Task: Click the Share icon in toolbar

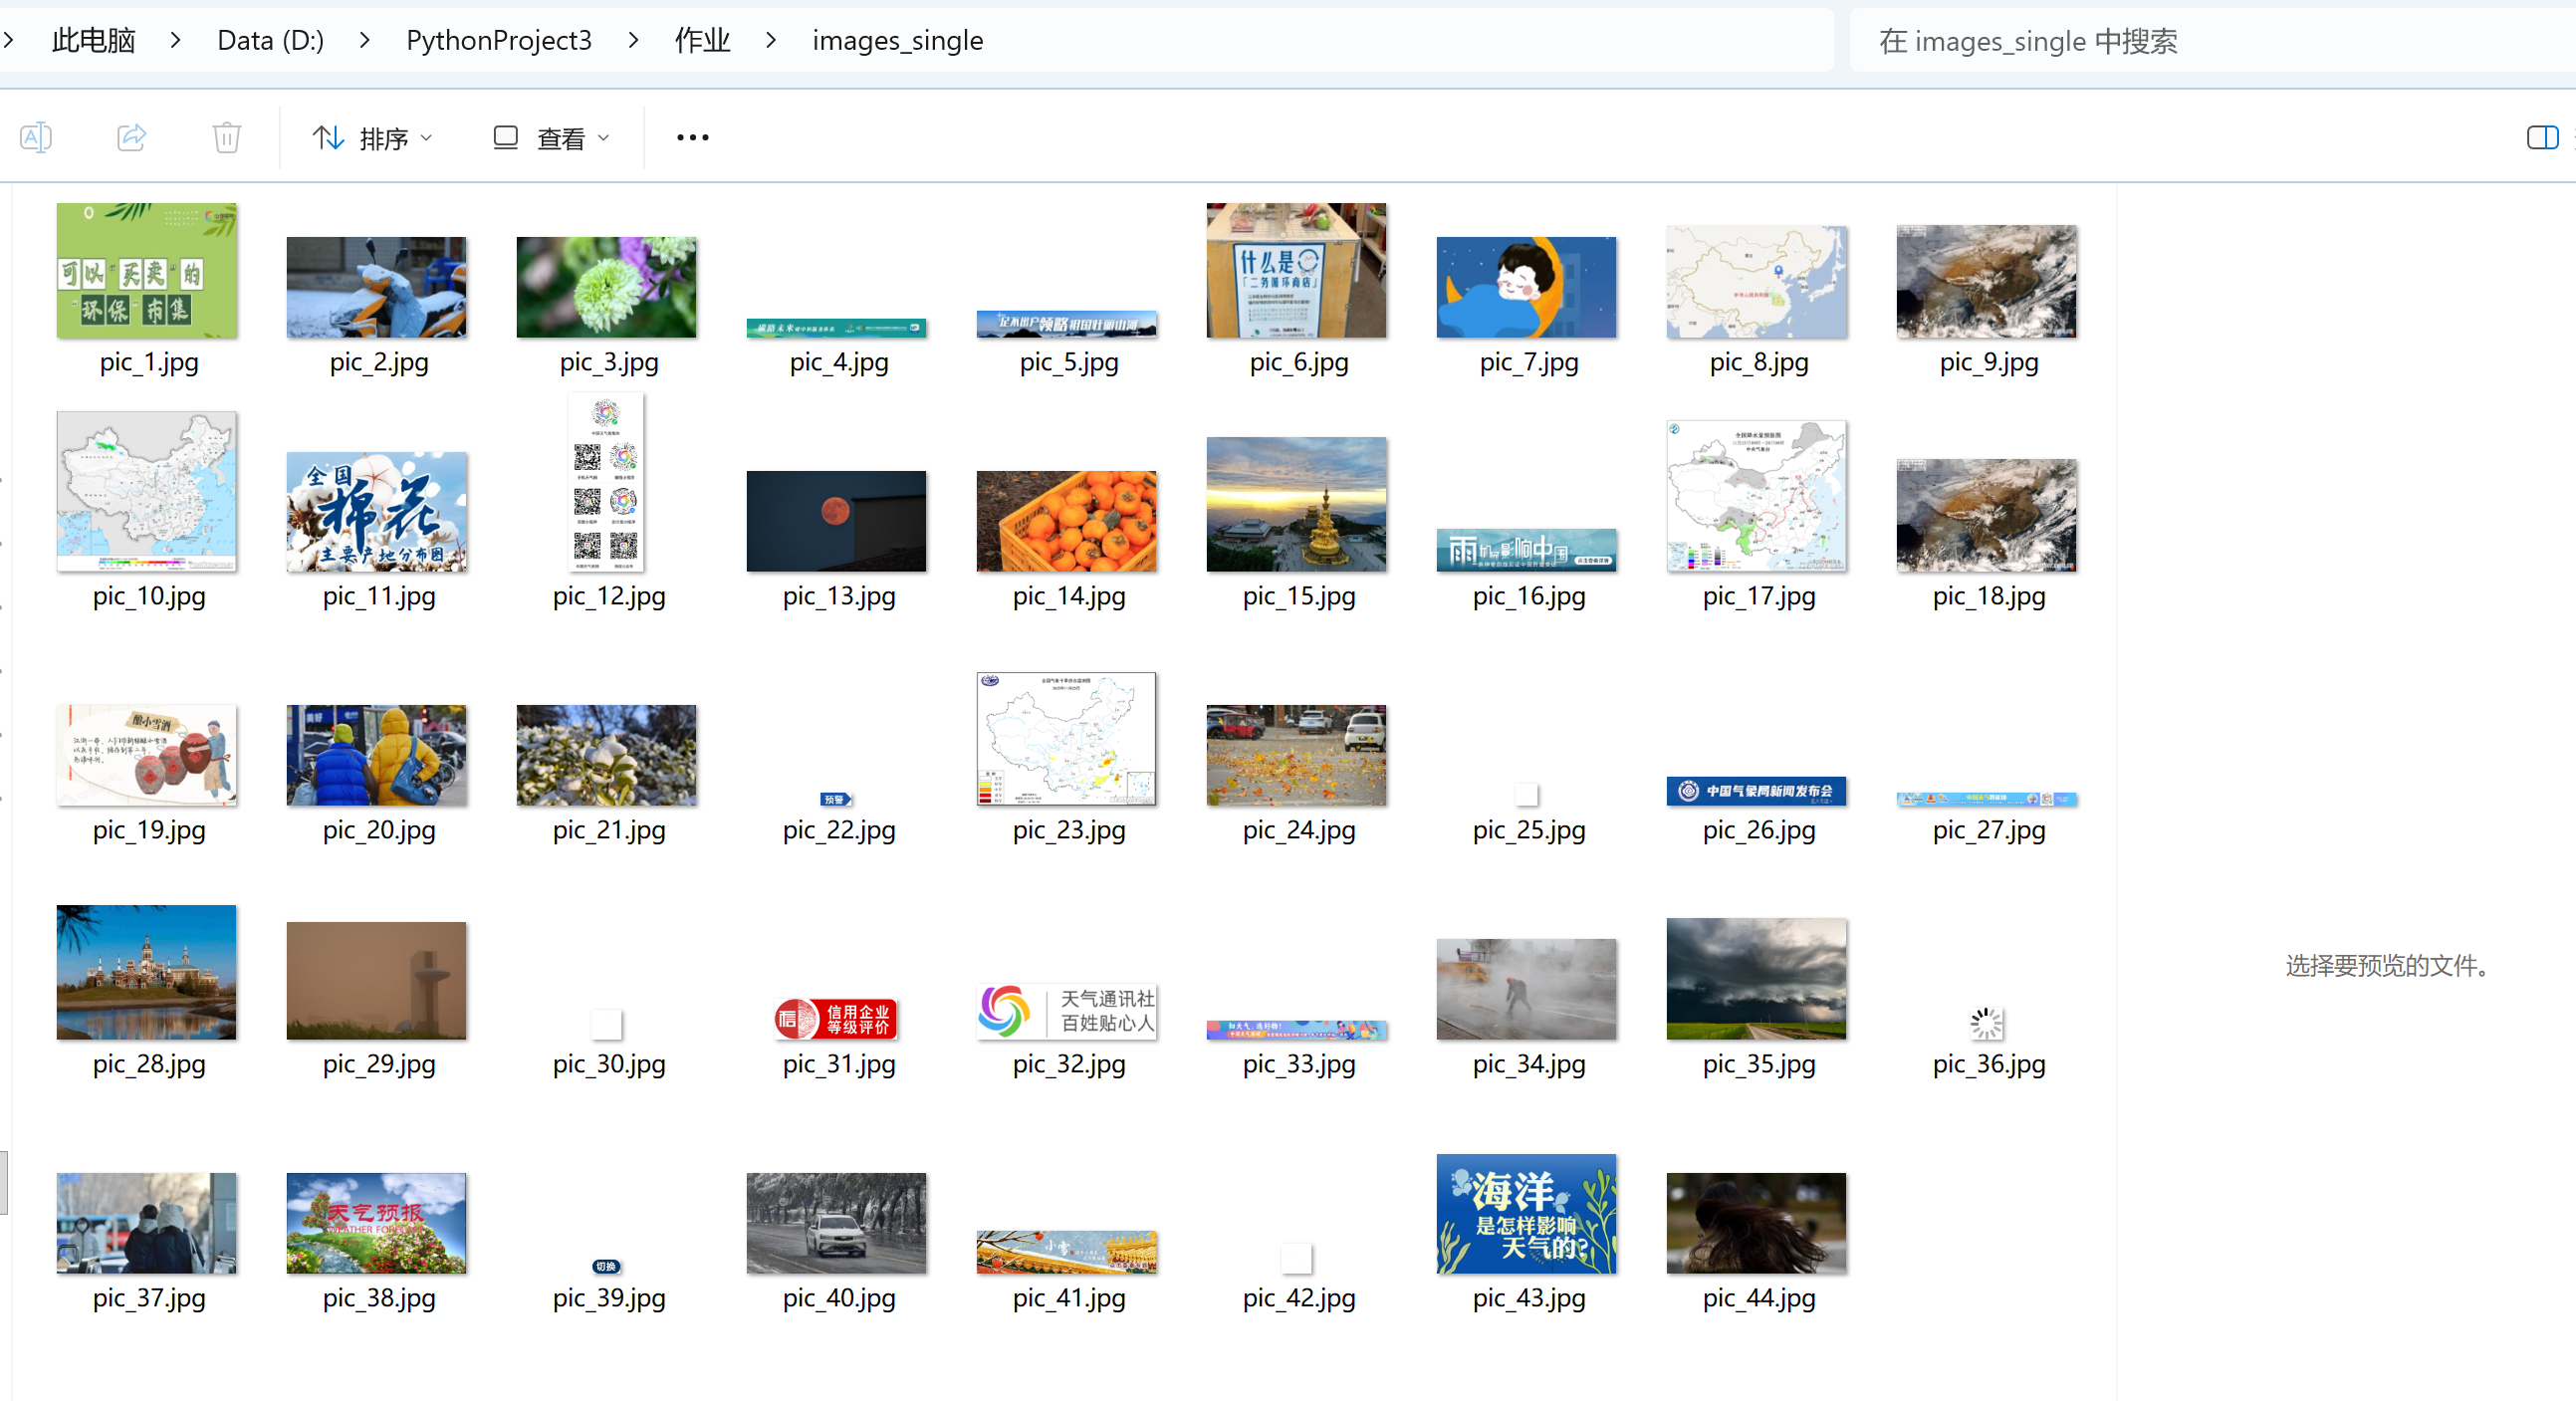Action: tap(131, 137)
